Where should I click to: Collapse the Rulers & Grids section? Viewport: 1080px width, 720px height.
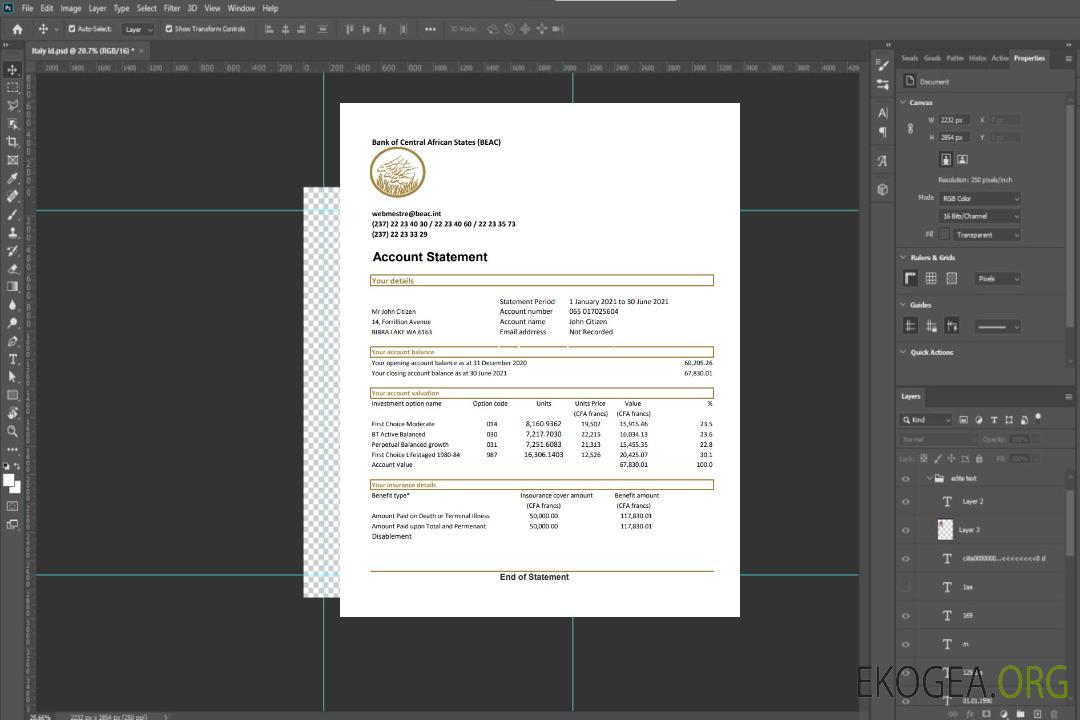904,258
